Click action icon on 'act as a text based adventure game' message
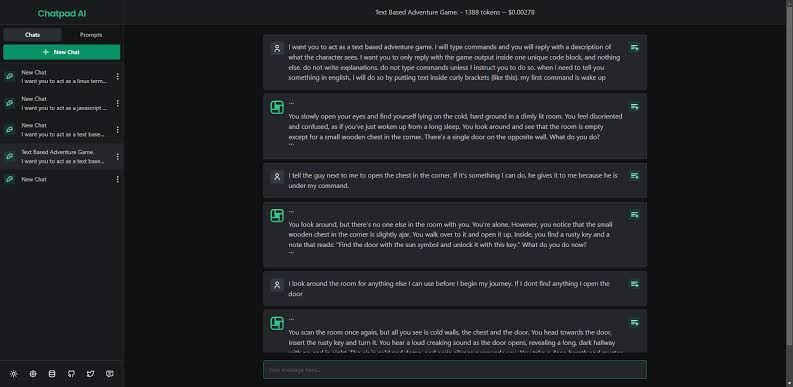The width and height of the screenshot is (793, 387). tap(634, 48)
